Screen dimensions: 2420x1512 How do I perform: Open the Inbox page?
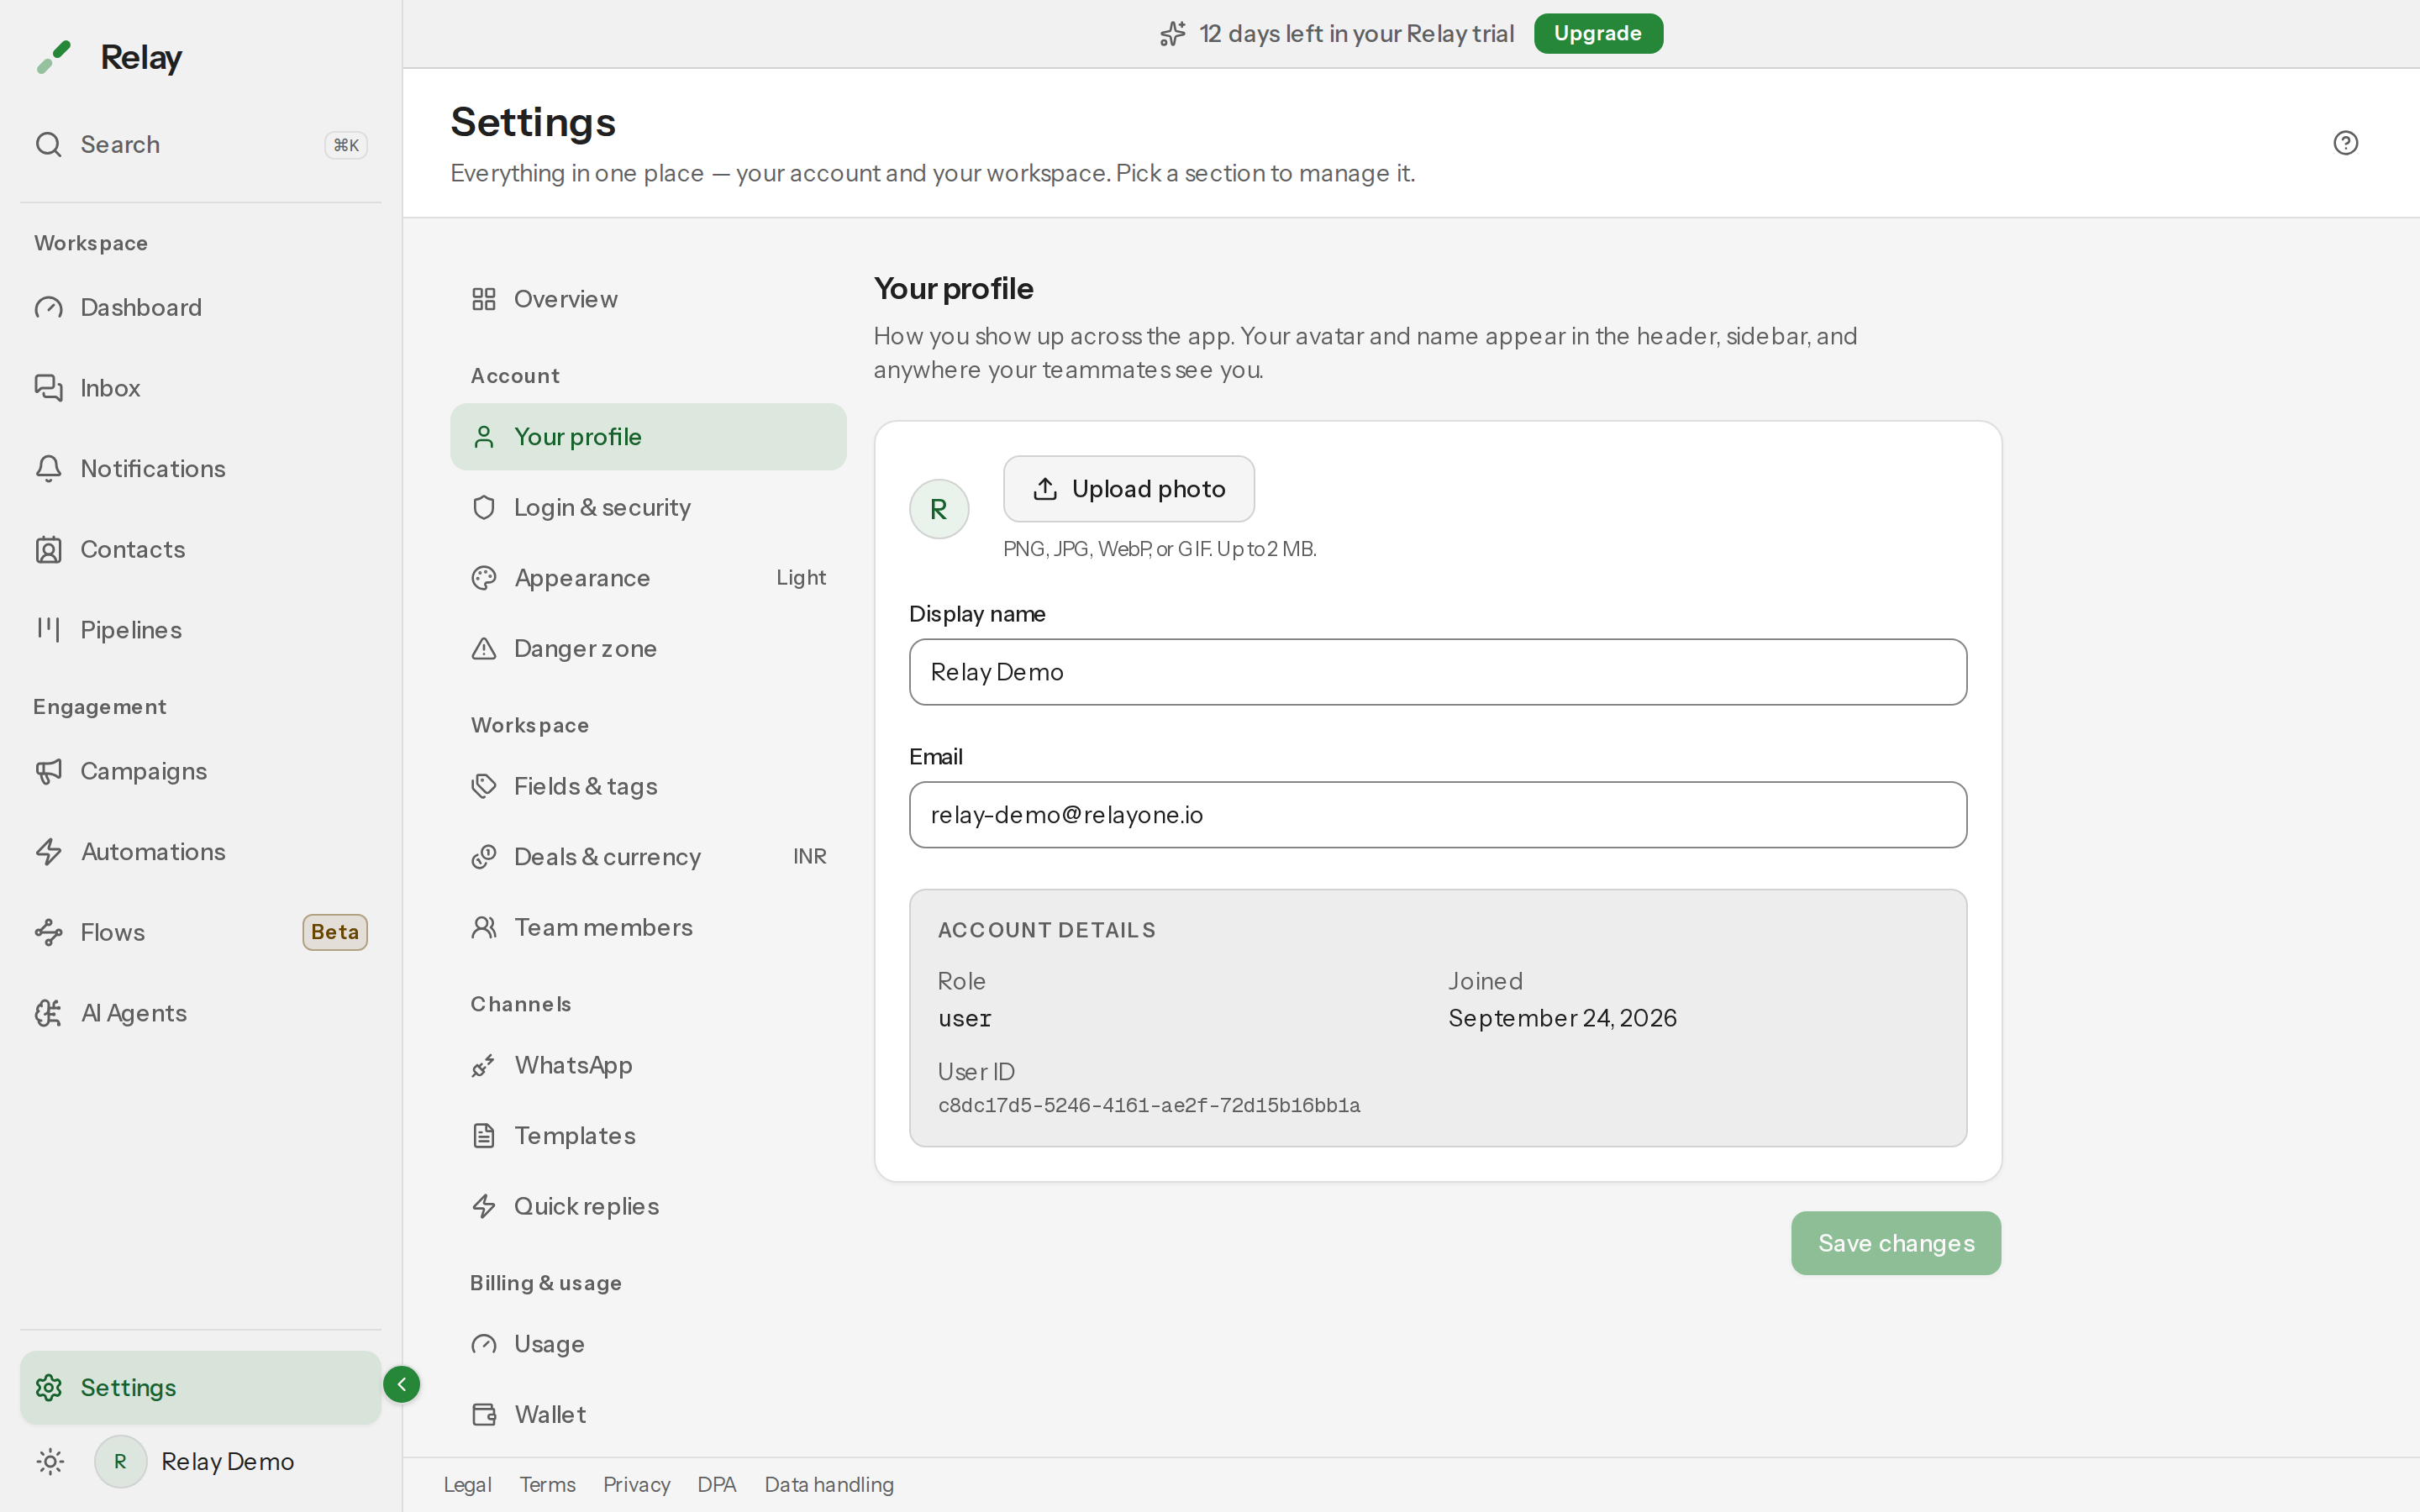[x=200, y=388]
